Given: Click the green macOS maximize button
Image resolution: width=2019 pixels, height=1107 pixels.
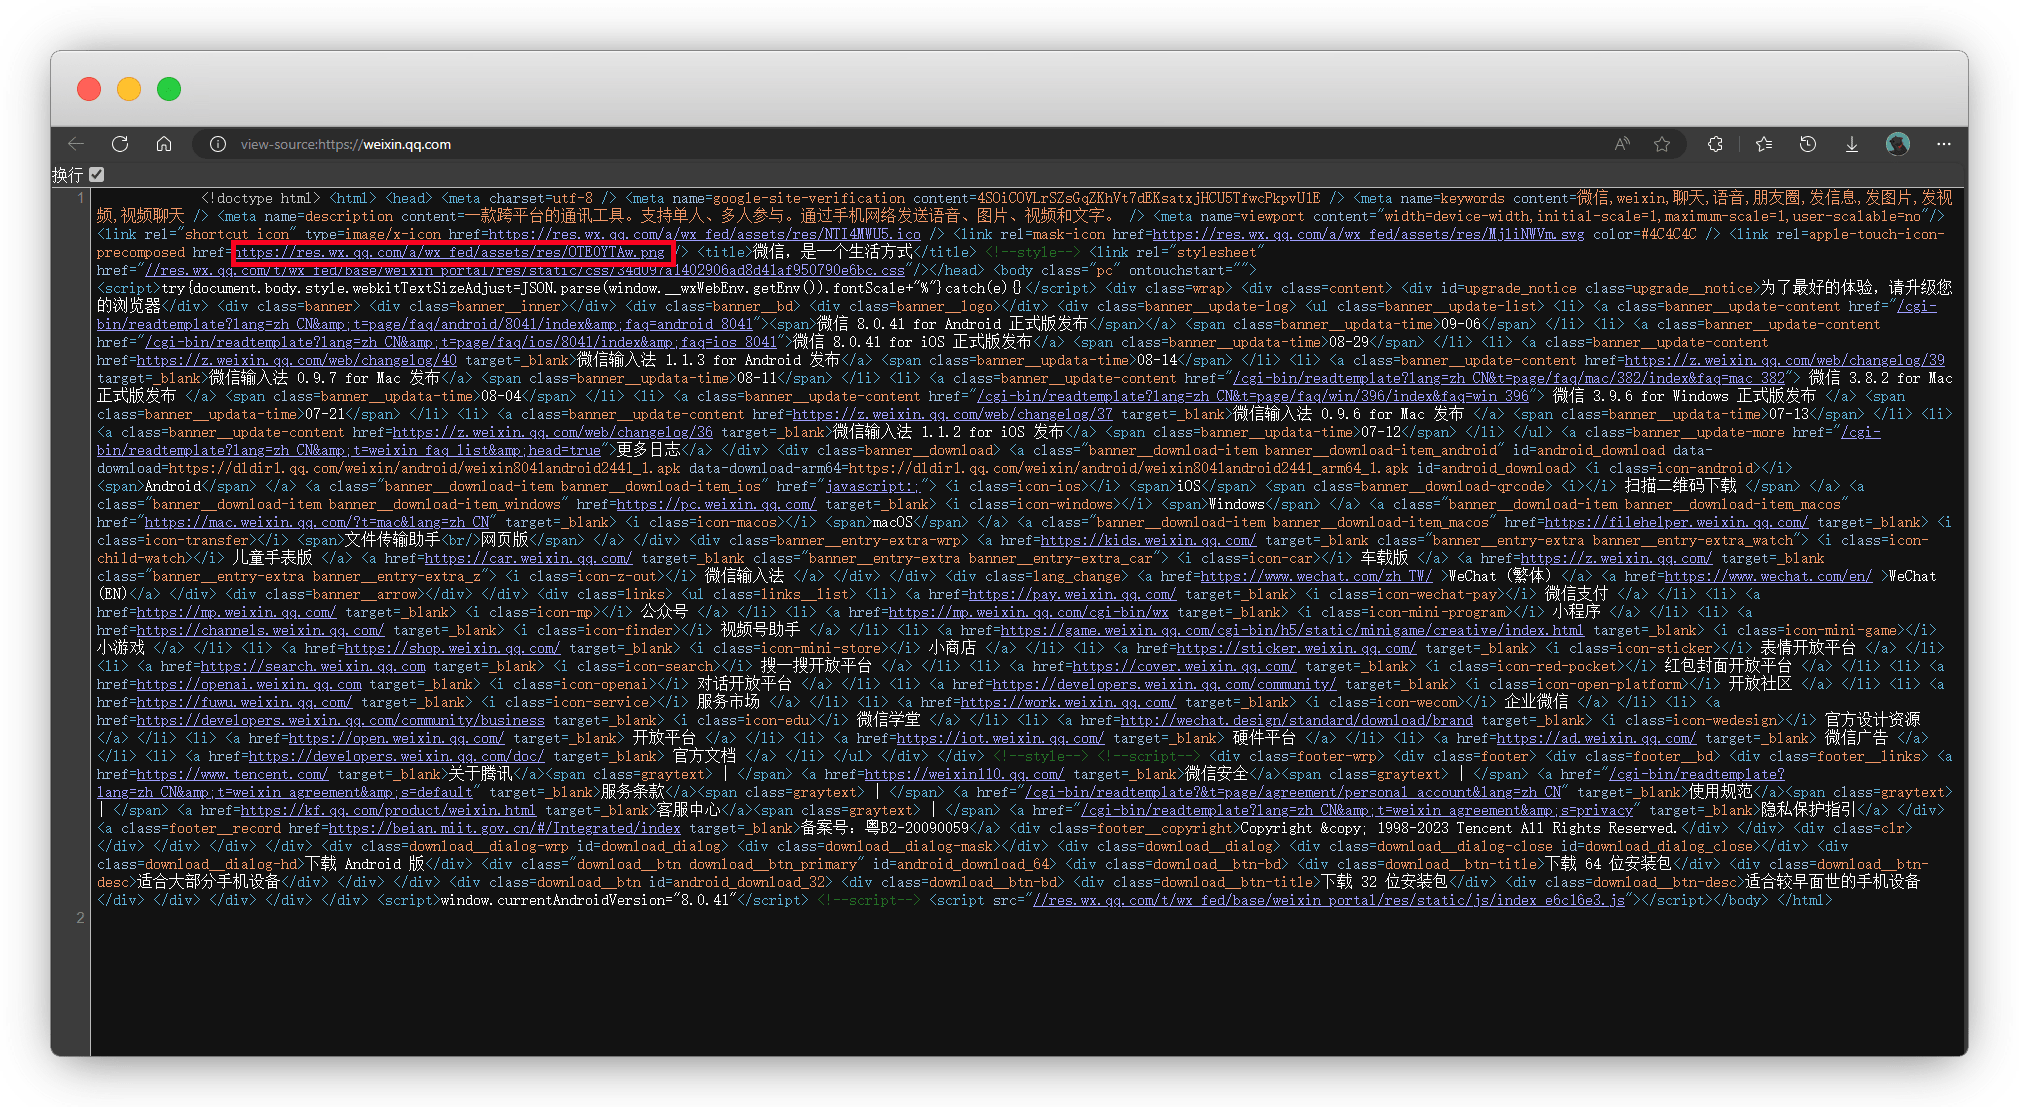Looking at the screenshot, I should click(x=169, y=89).
